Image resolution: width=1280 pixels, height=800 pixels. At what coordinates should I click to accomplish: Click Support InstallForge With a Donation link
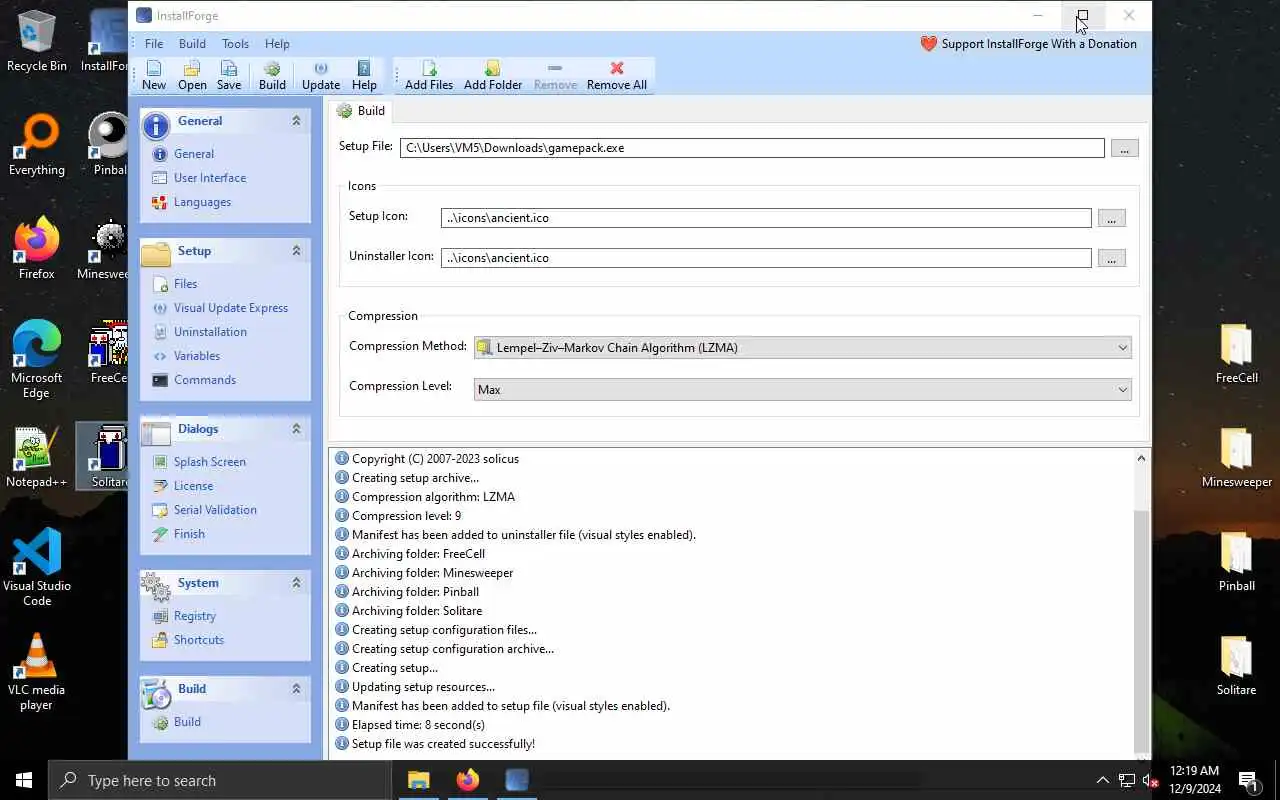click(x=1029, y=44)
